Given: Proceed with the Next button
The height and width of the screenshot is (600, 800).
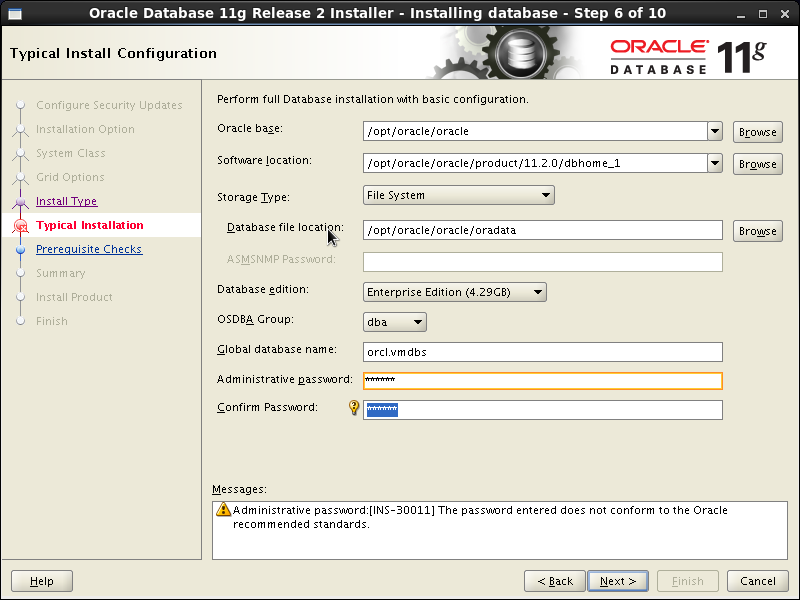Looking at the screenshot, I should 618,581.
